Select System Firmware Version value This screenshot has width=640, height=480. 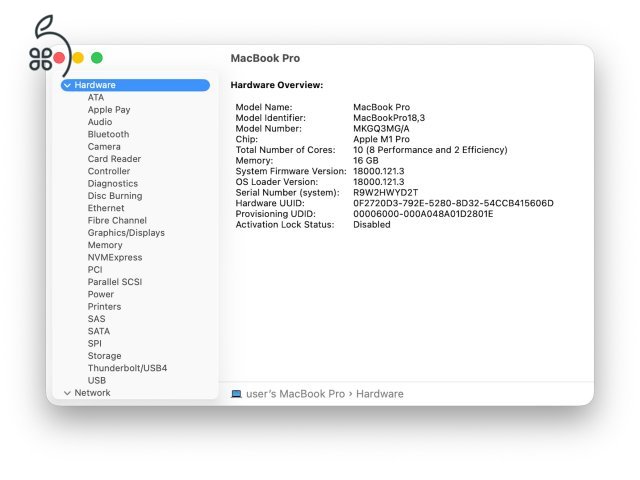coord(379,171)
